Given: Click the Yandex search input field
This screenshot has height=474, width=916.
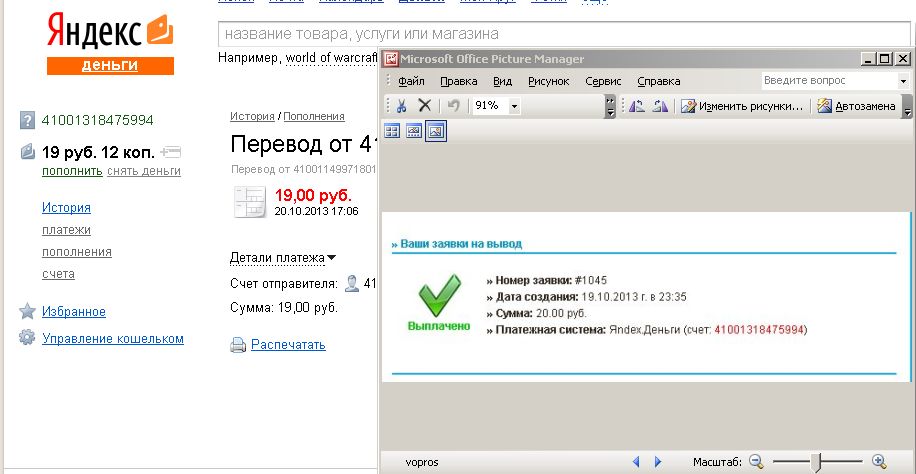Looking at the screenshot, I should [565, 34].
